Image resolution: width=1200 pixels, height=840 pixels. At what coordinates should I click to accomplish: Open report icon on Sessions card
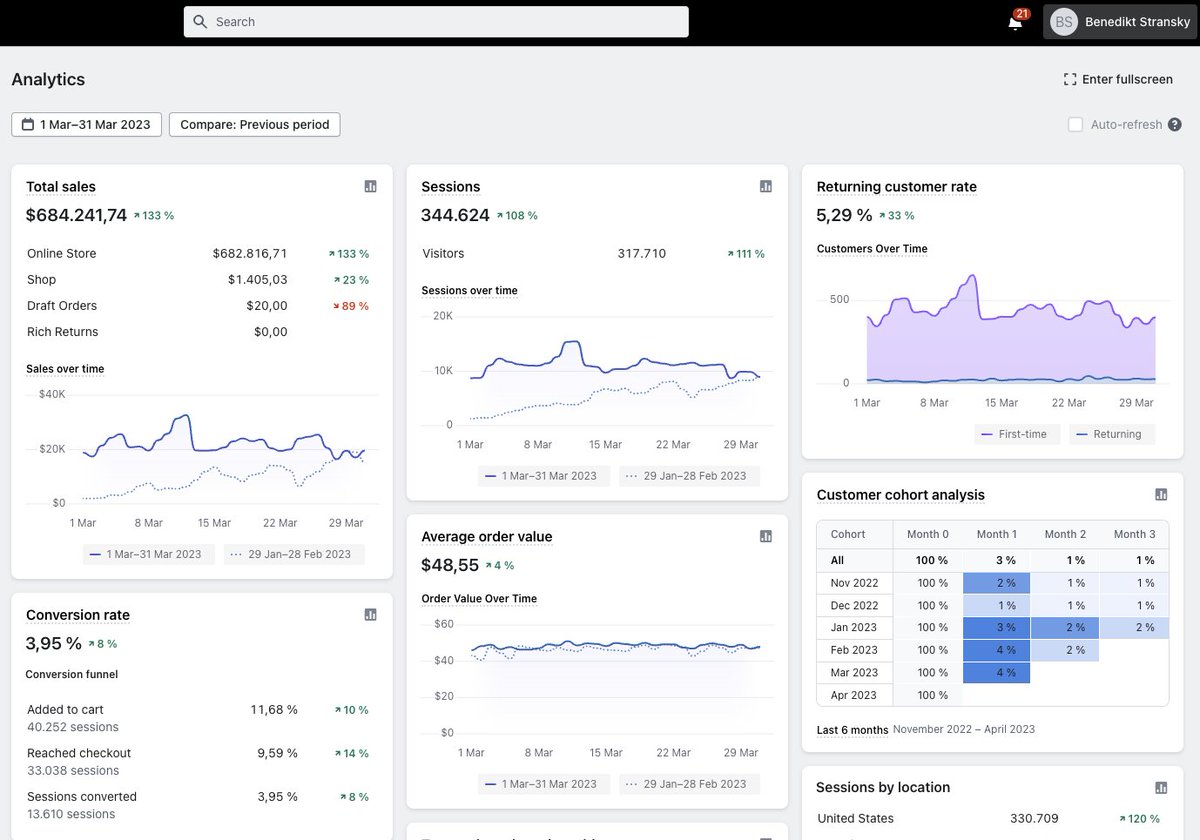point(766,186)
